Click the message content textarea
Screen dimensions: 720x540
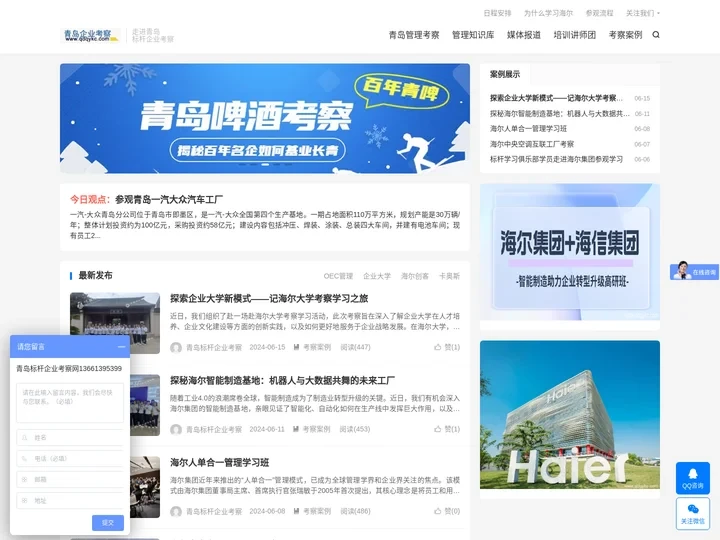point(70,403)
